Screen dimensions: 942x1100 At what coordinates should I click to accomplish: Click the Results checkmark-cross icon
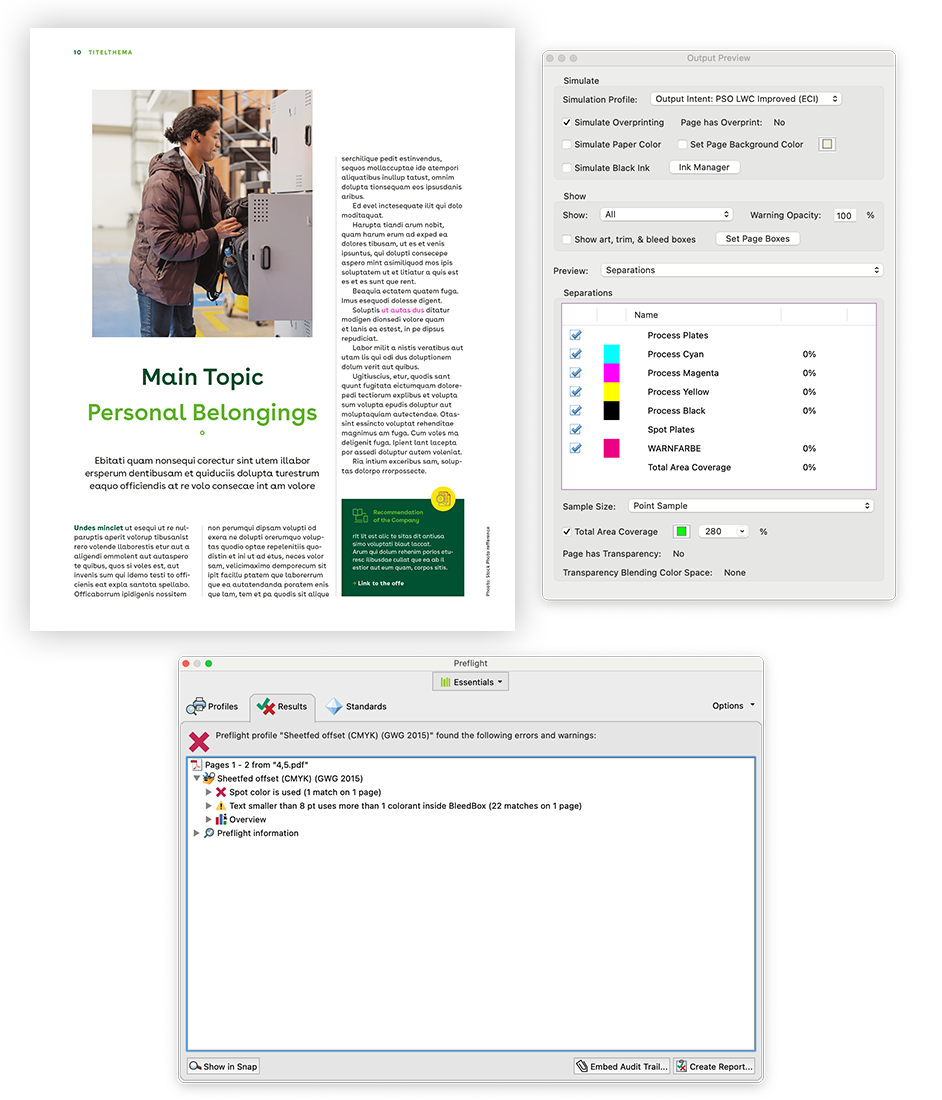click(265, 706)
